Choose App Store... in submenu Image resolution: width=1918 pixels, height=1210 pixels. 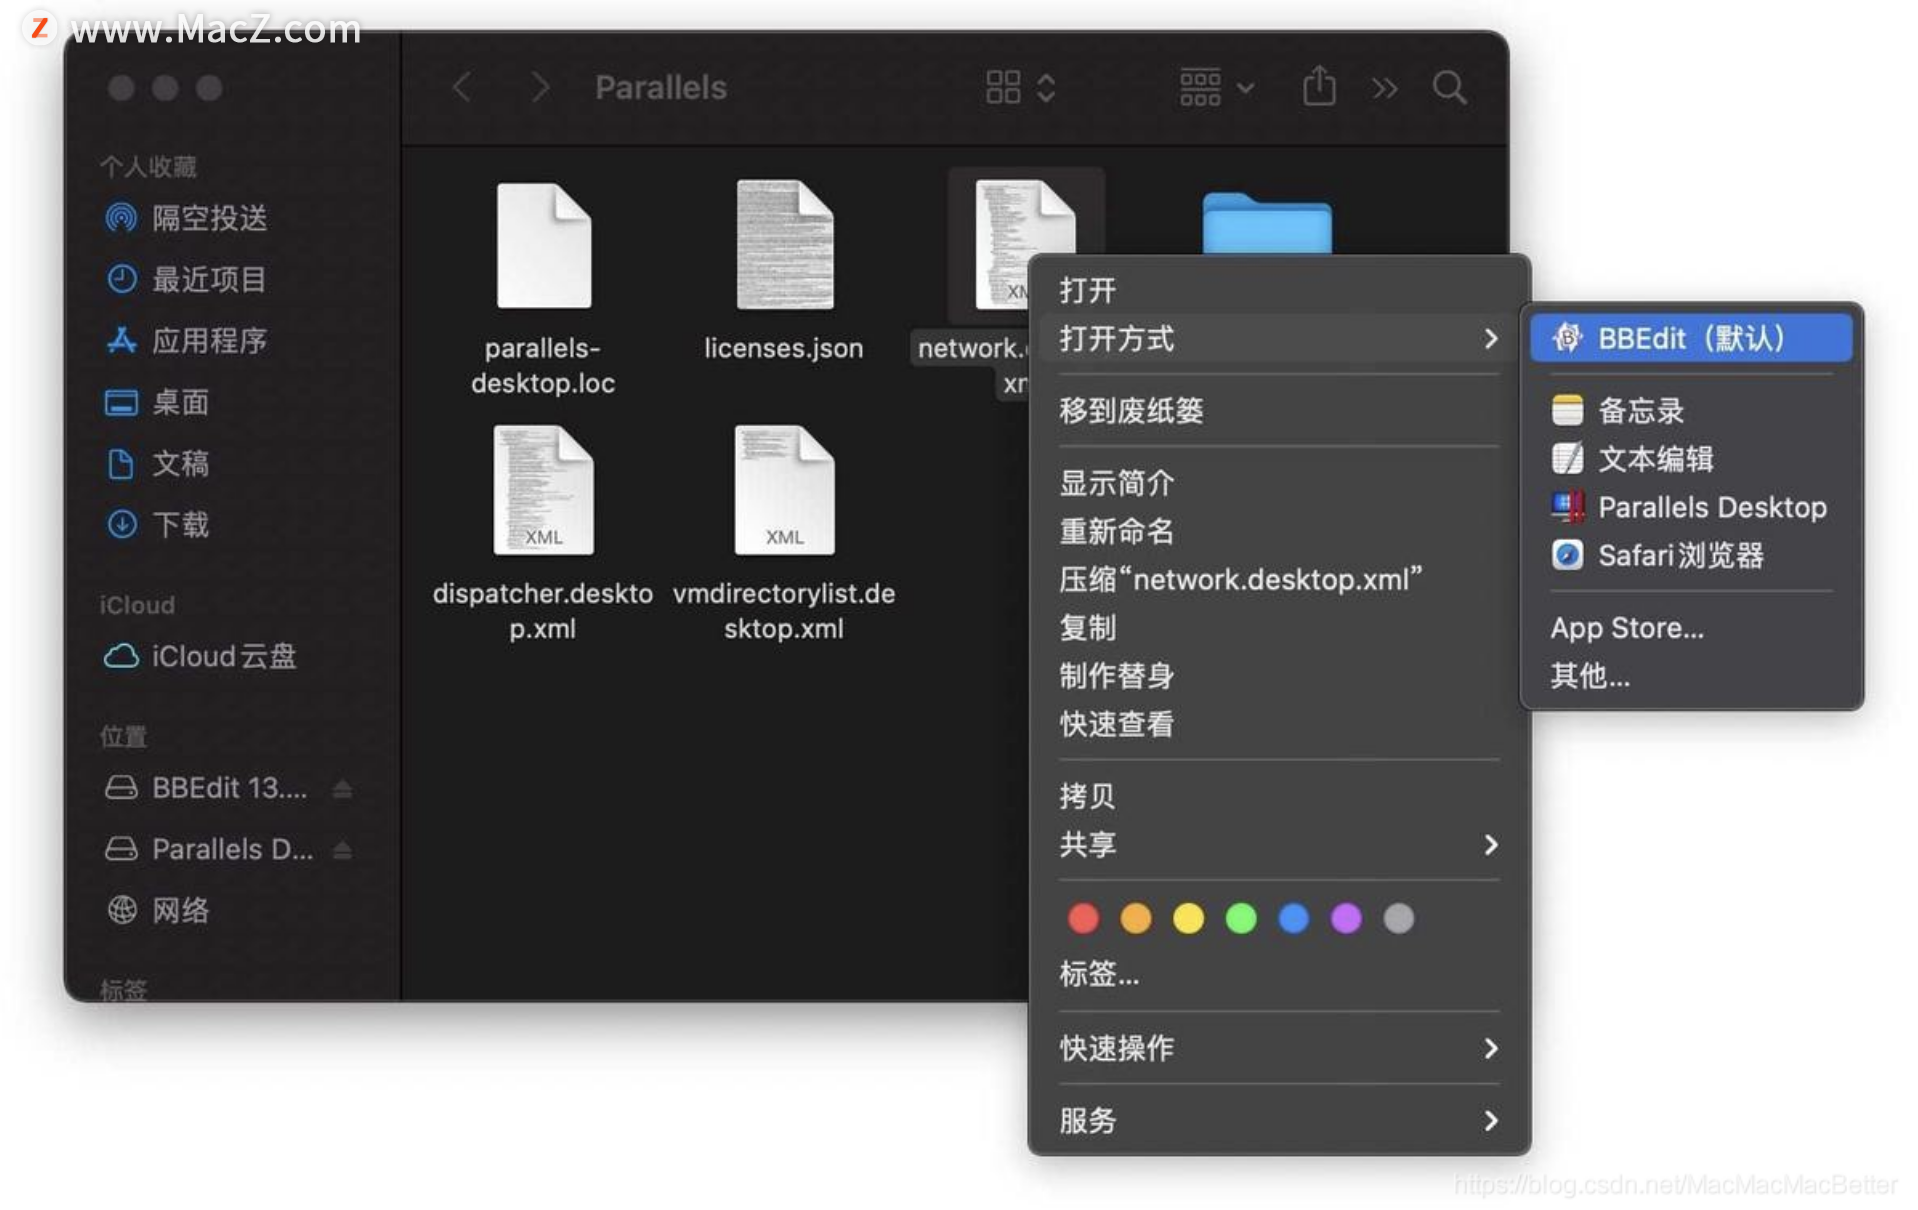tap(1690, 628)
